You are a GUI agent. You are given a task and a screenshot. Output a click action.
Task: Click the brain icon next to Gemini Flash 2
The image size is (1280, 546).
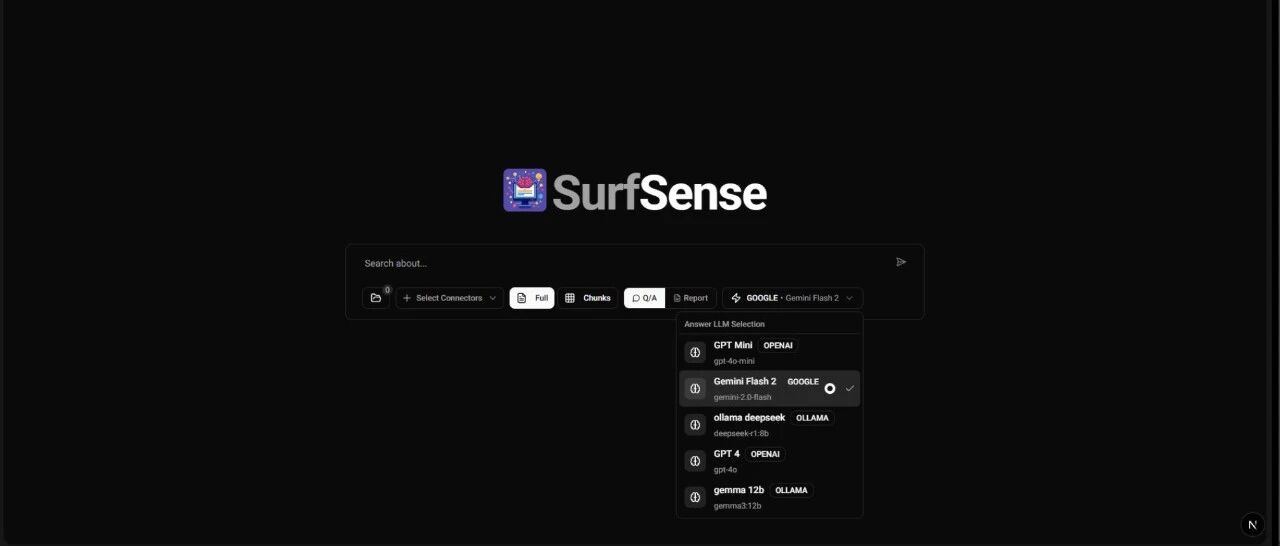(695, 388)
